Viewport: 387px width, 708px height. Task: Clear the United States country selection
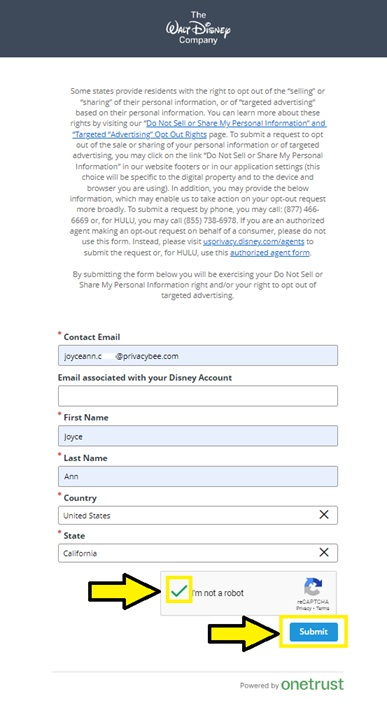pyautogui.click(x=324, y=515)
